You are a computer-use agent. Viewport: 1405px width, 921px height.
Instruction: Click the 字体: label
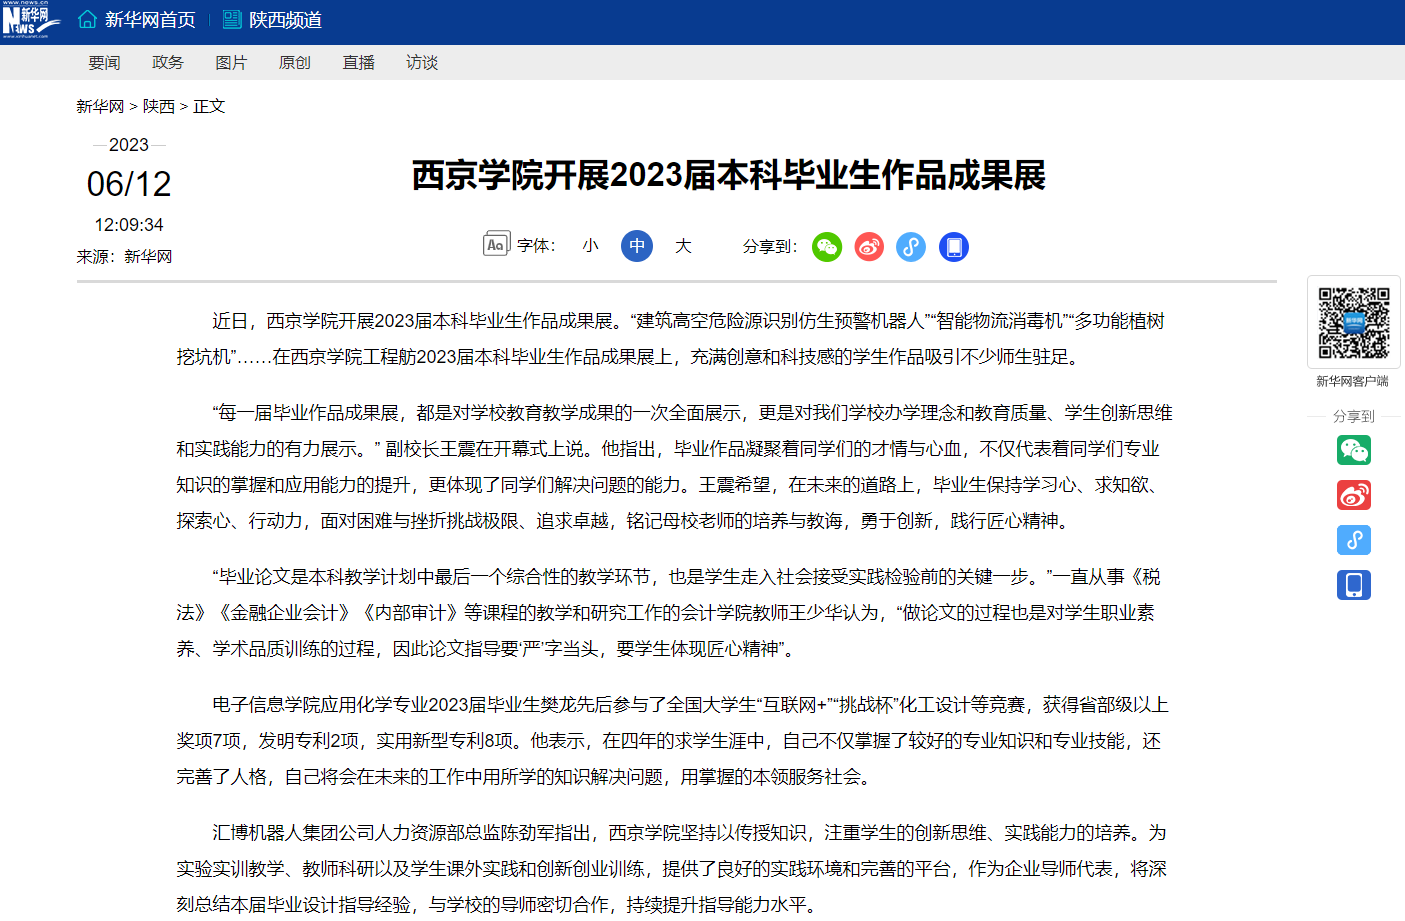(536, 246)
